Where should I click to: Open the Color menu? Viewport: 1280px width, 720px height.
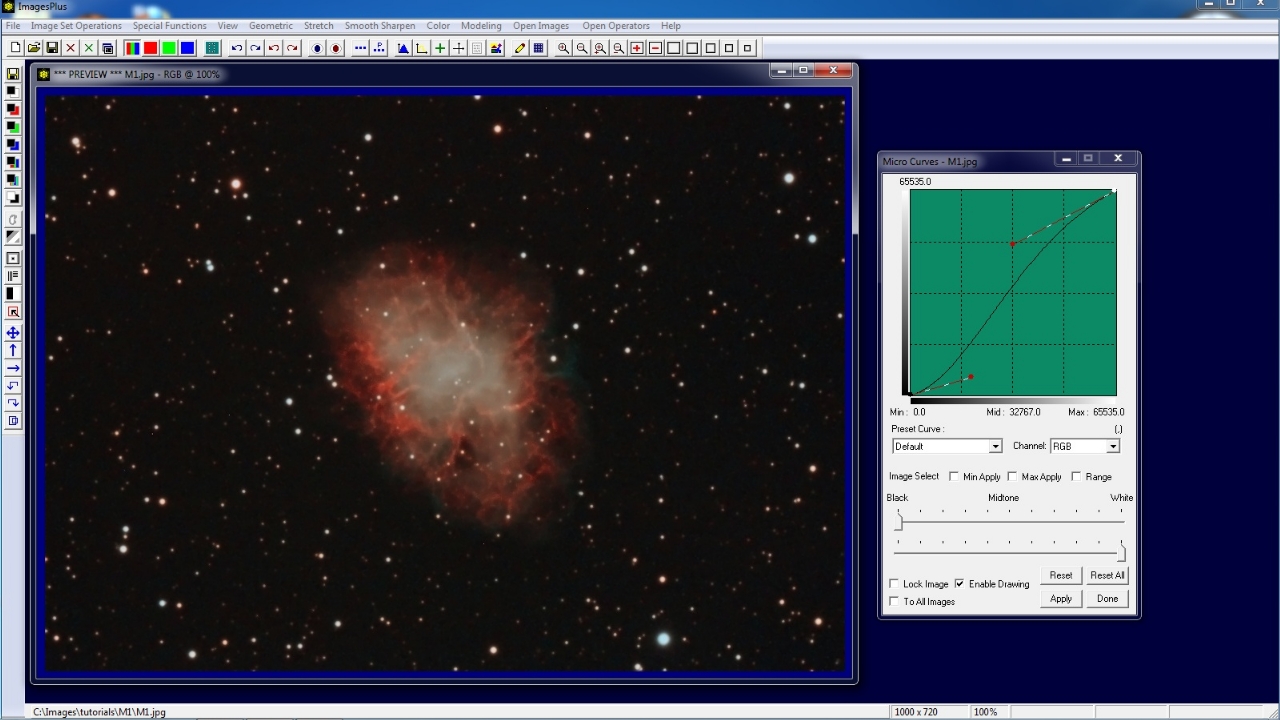(438, 26)
